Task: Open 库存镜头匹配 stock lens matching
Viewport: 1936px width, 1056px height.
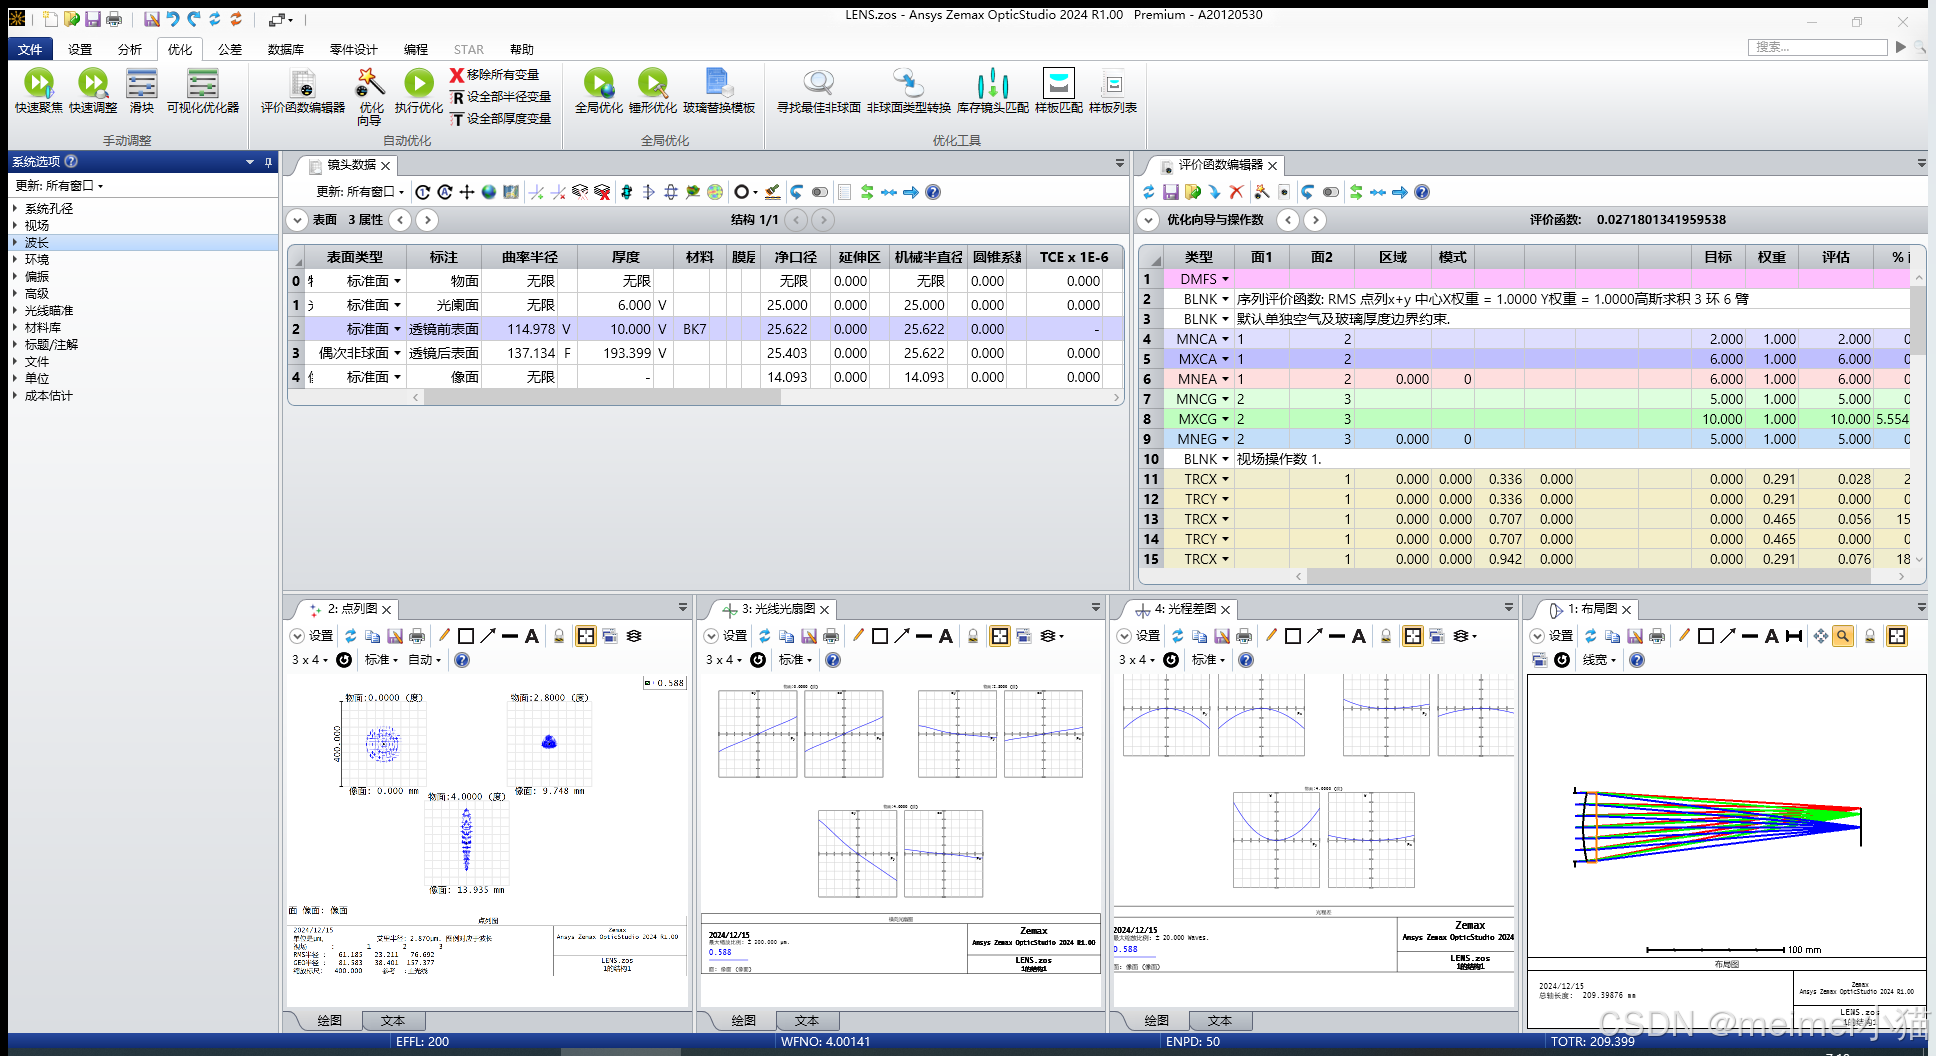Action: 993,91
